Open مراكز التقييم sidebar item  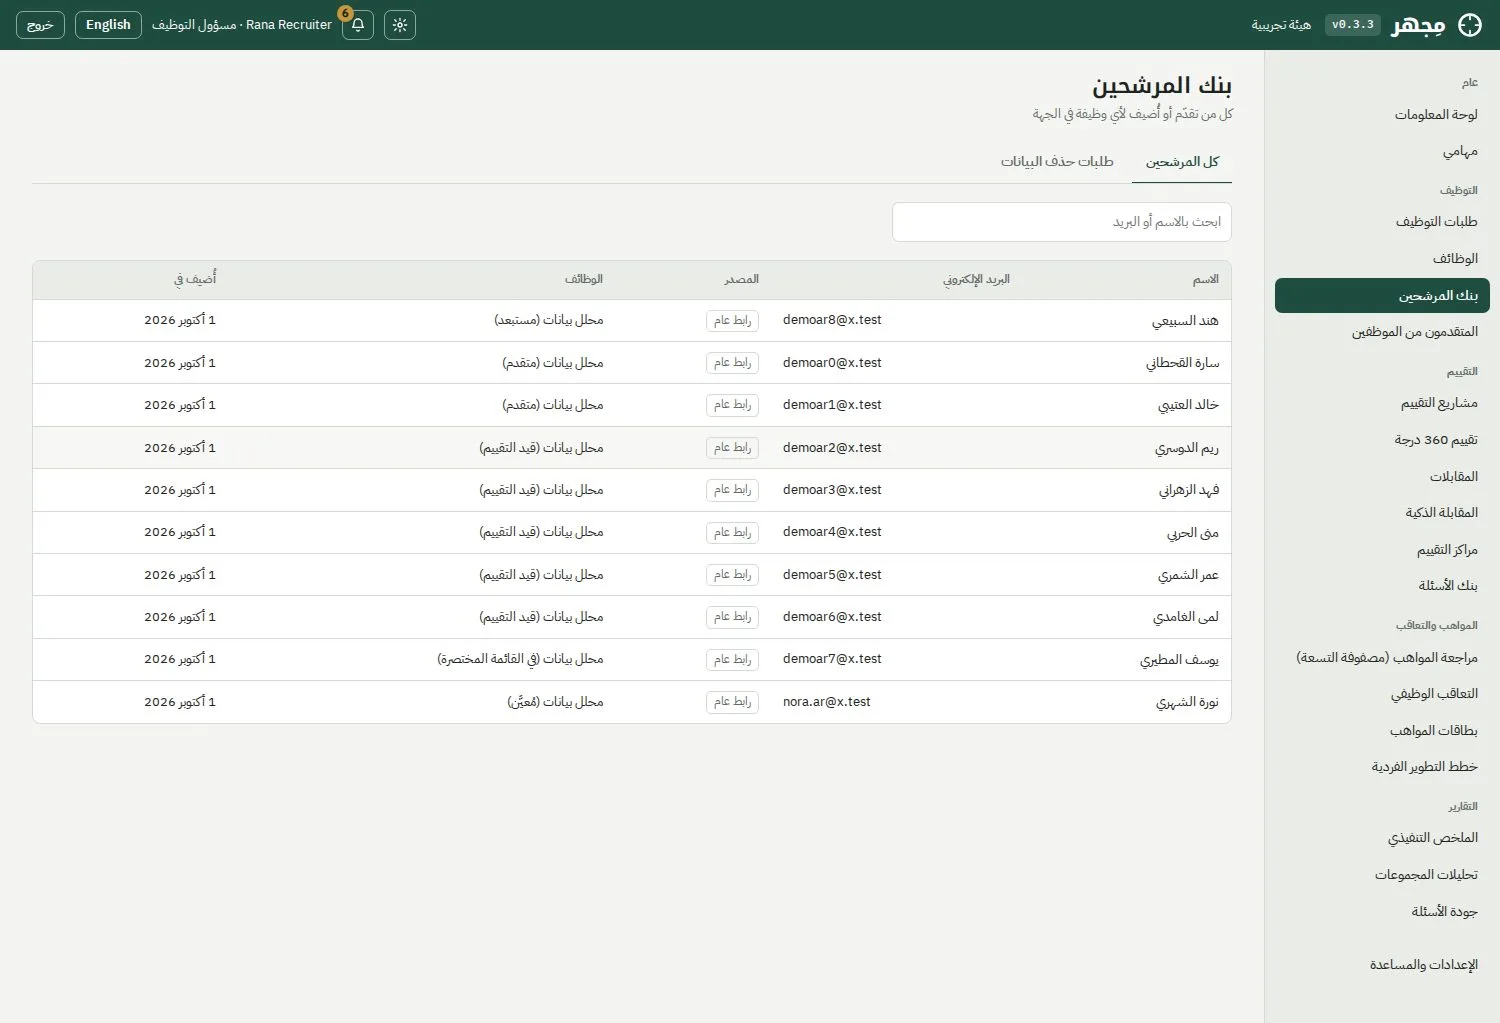click(x=1382, y=550)
